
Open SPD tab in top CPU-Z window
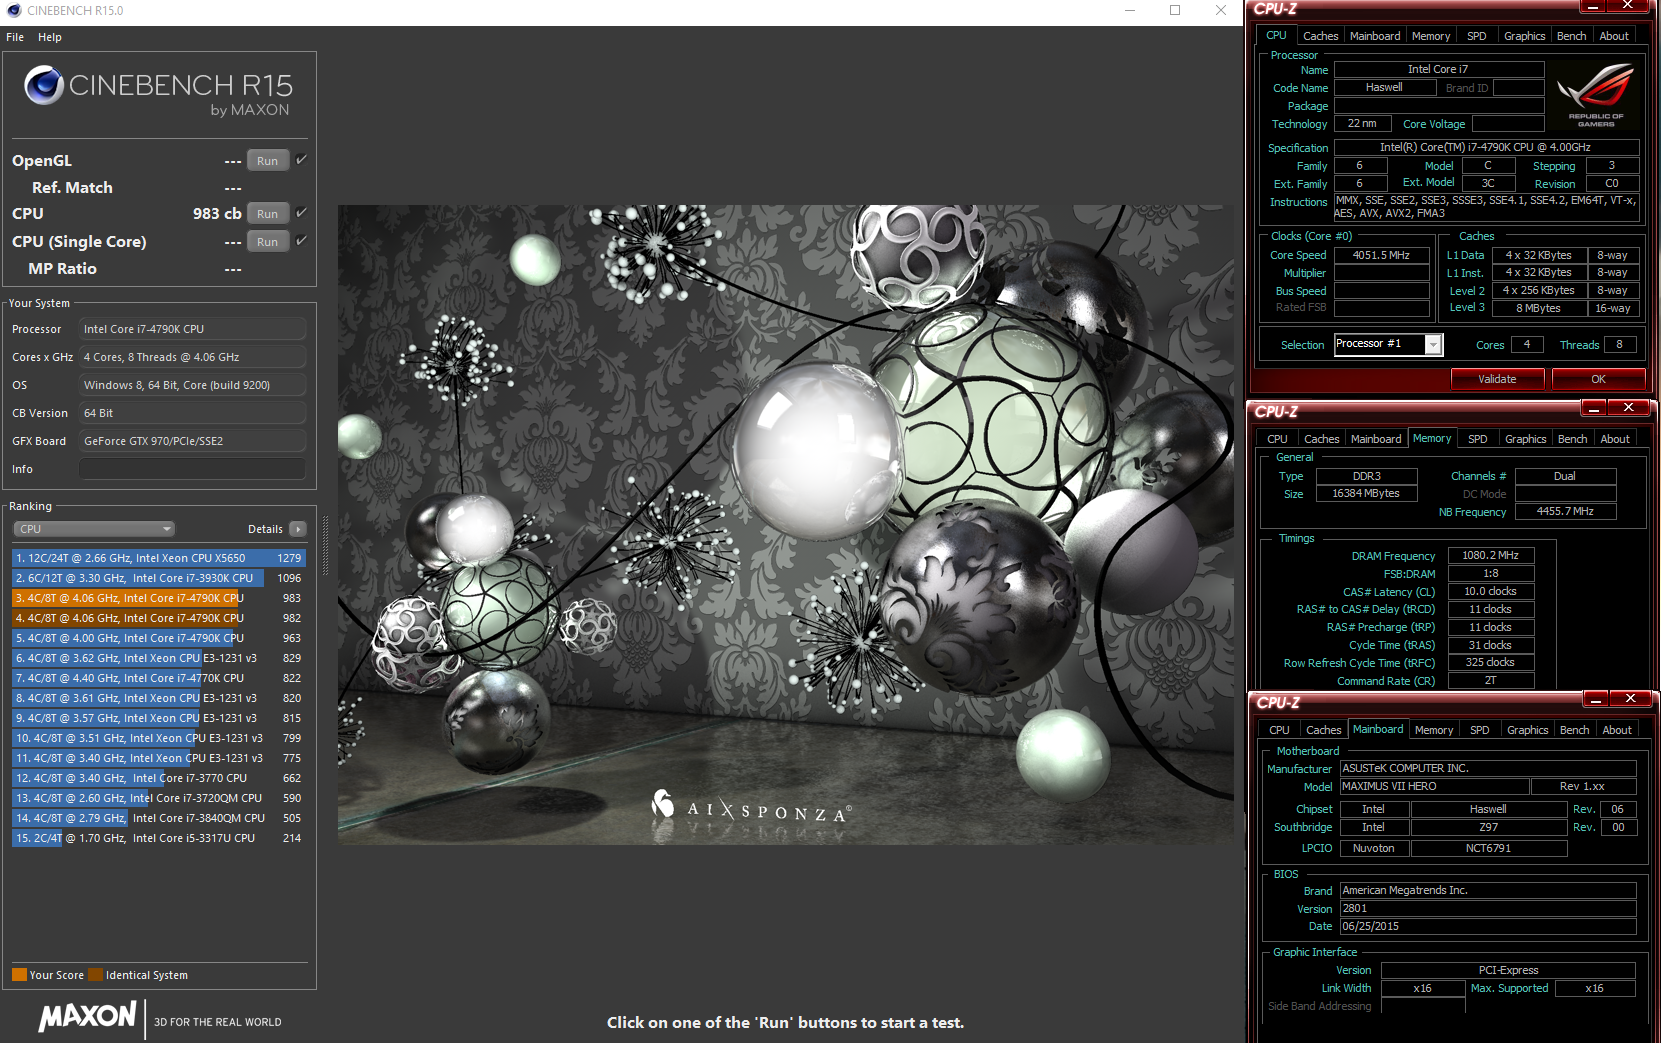(1477, 36)
